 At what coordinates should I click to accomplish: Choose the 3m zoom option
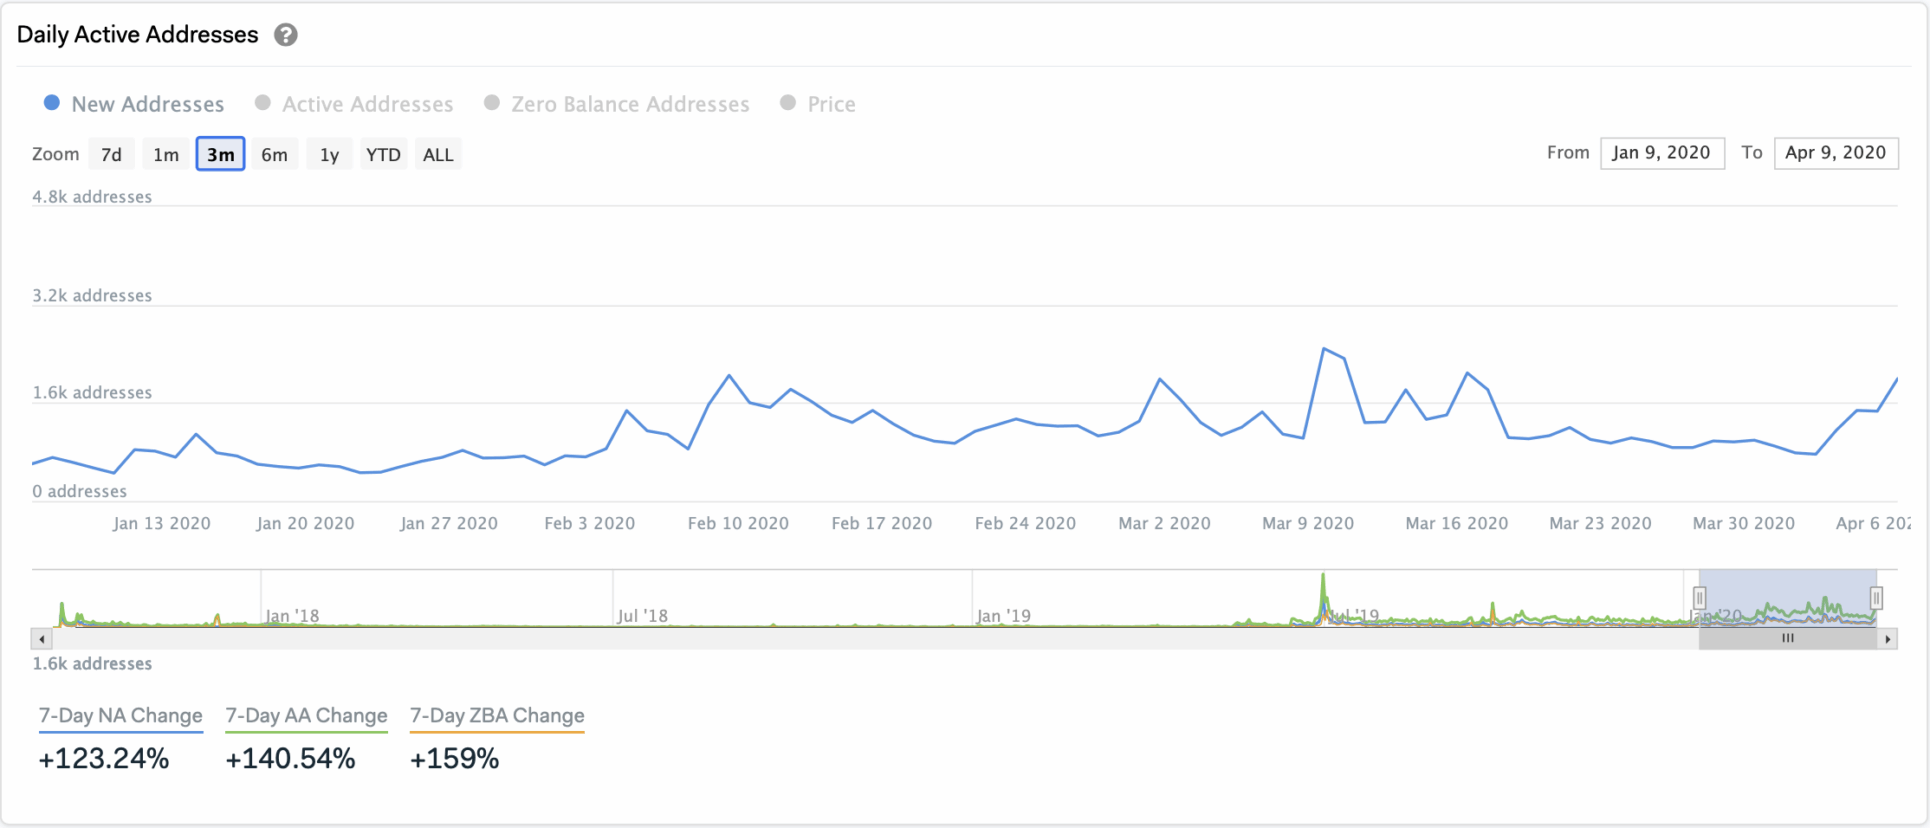coord(220,154)
